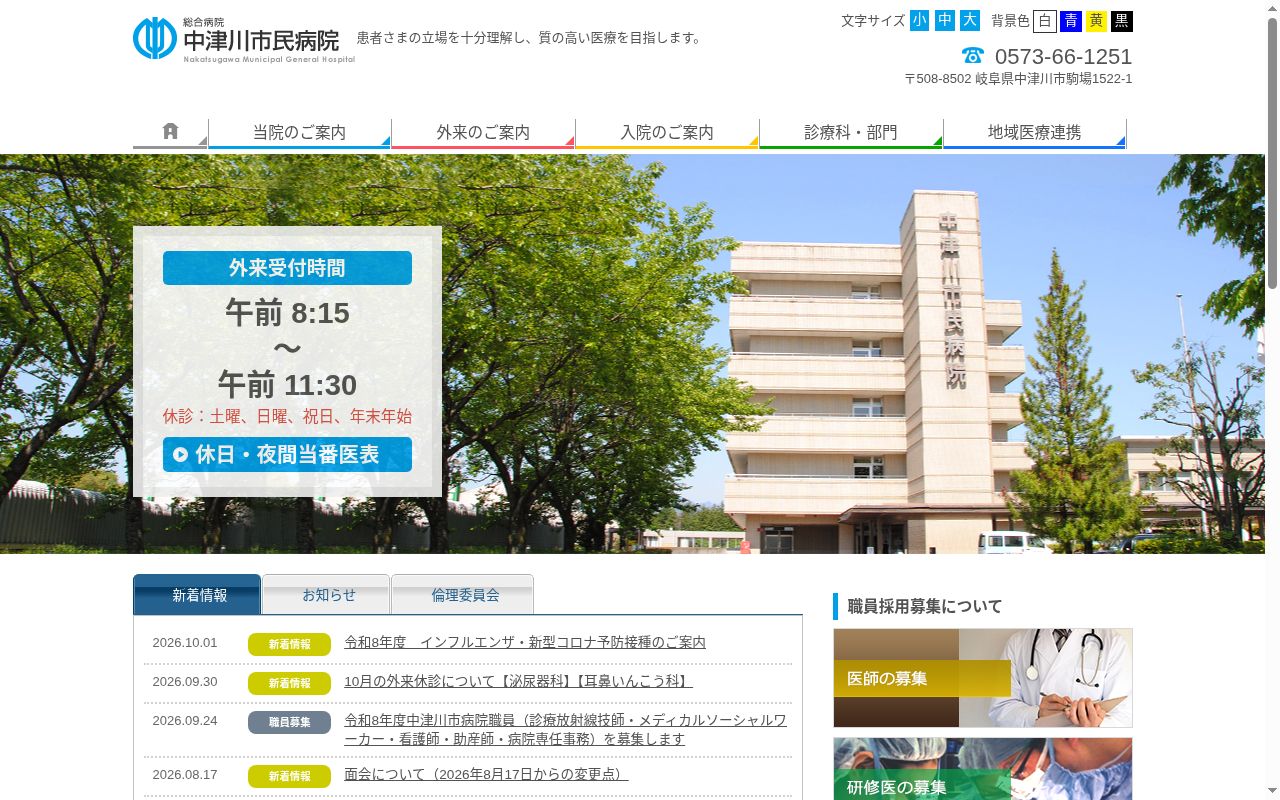Choose black (黒) background color
This screenshot has width=1280, height=800.
point(1122,21)
